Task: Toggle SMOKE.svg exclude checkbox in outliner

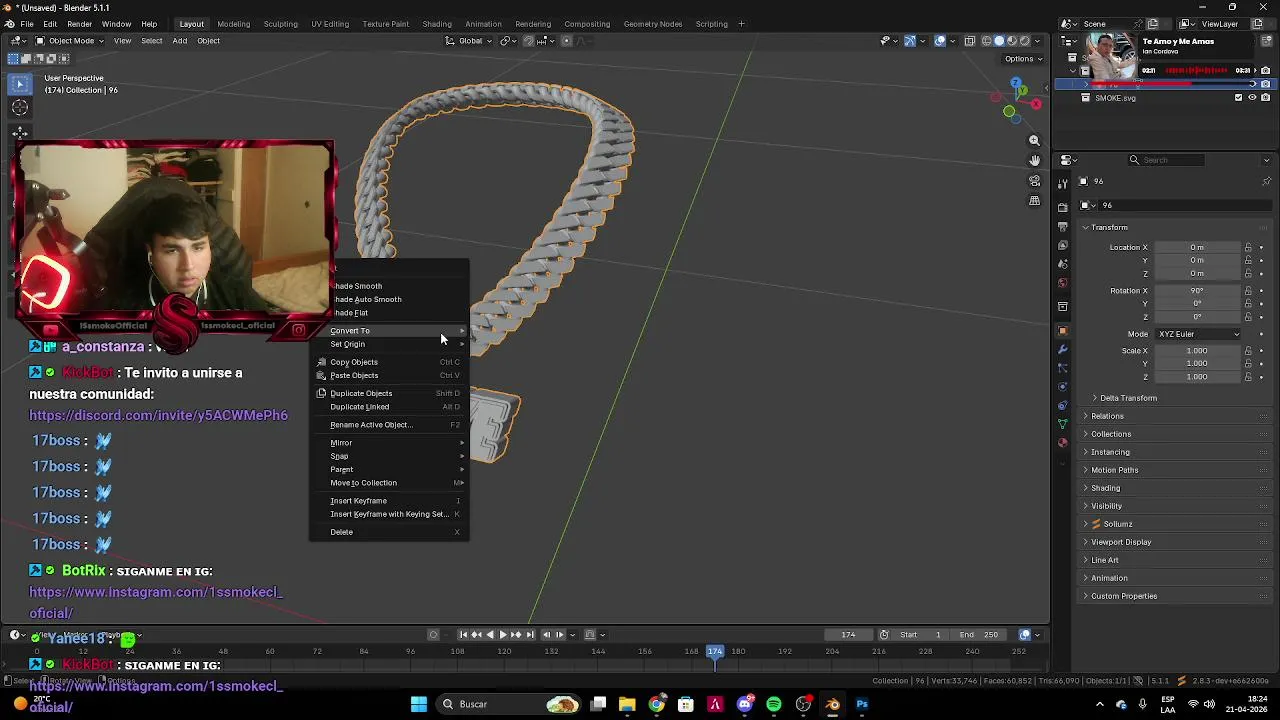Action: click(x=1238, y=98)
